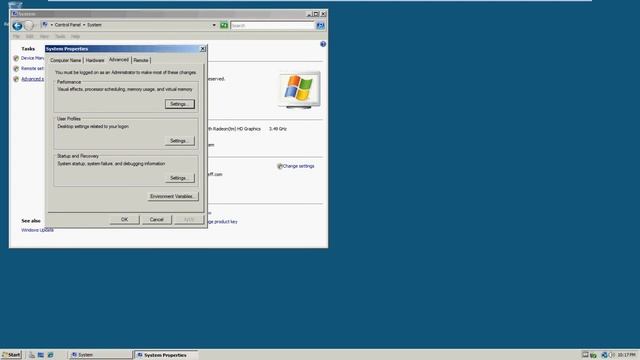Switch to System taskbar button
Screen dimensions: 640x360
pos(100,355)
